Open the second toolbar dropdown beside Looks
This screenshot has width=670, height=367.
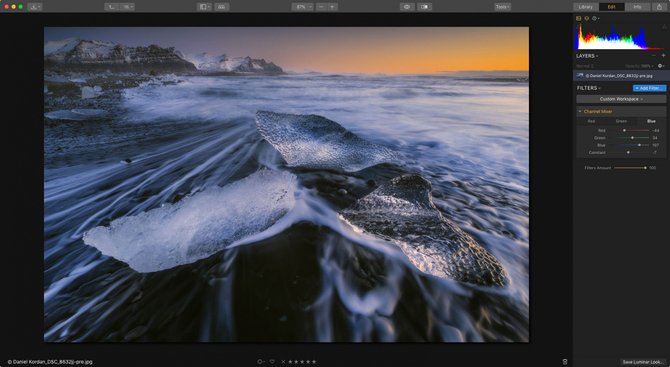pos(127,7)
